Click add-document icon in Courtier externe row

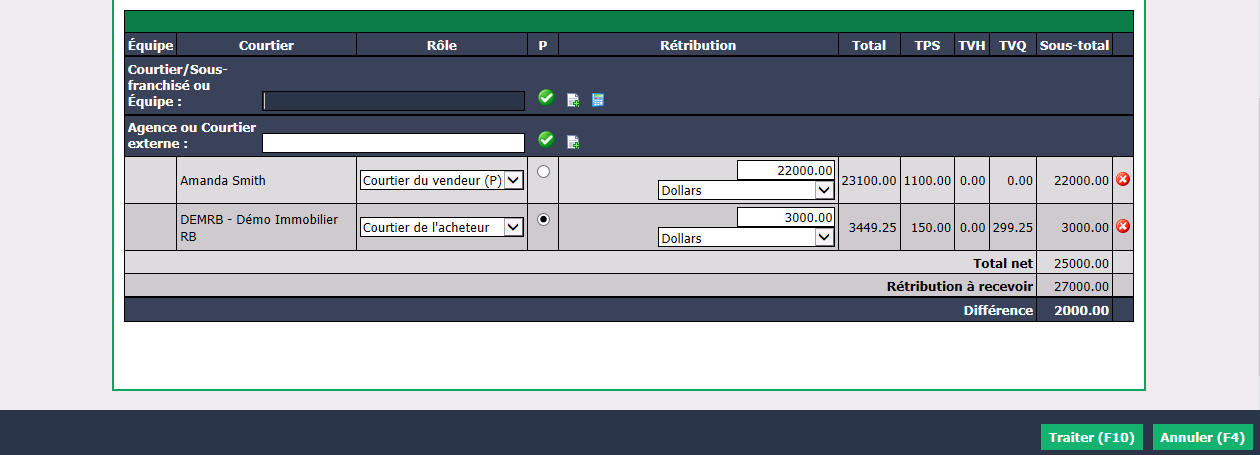[x=573, y=142]
